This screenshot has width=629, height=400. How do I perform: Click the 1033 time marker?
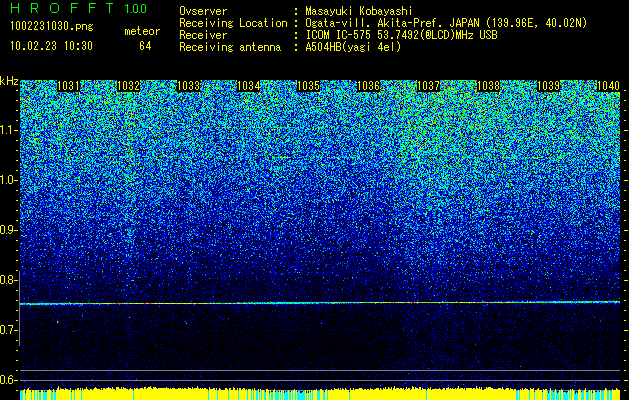pyautogui.click(x=189, y=86)
